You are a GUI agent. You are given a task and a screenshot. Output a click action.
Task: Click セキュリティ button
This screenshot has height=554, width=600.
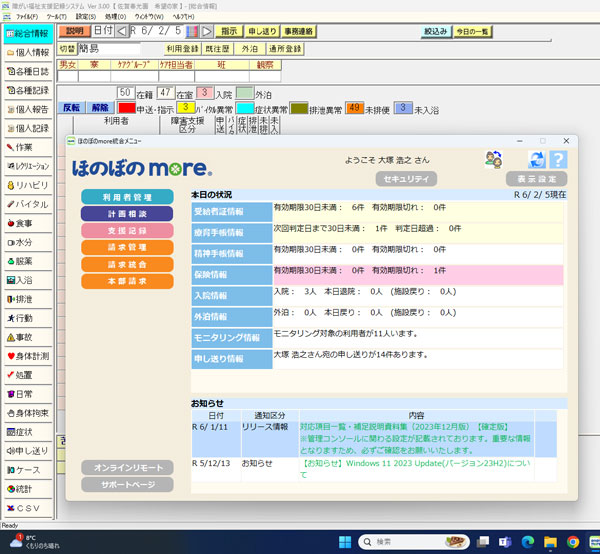[406, 179]
